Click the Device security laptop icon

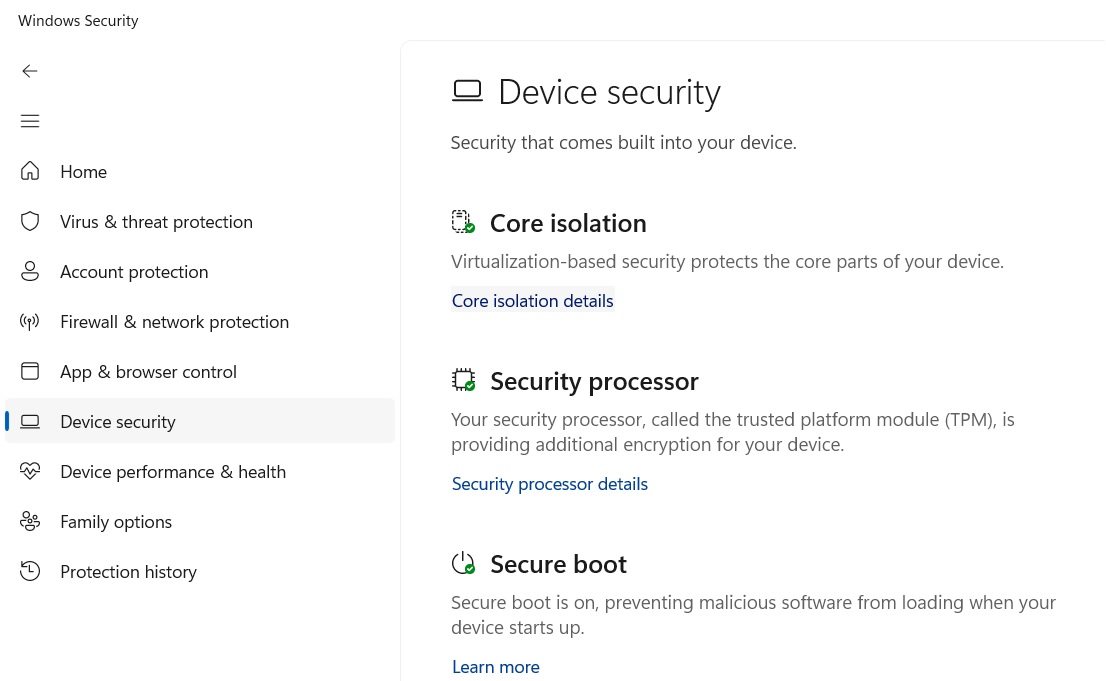pyautogui.click(x=30, y=421)
